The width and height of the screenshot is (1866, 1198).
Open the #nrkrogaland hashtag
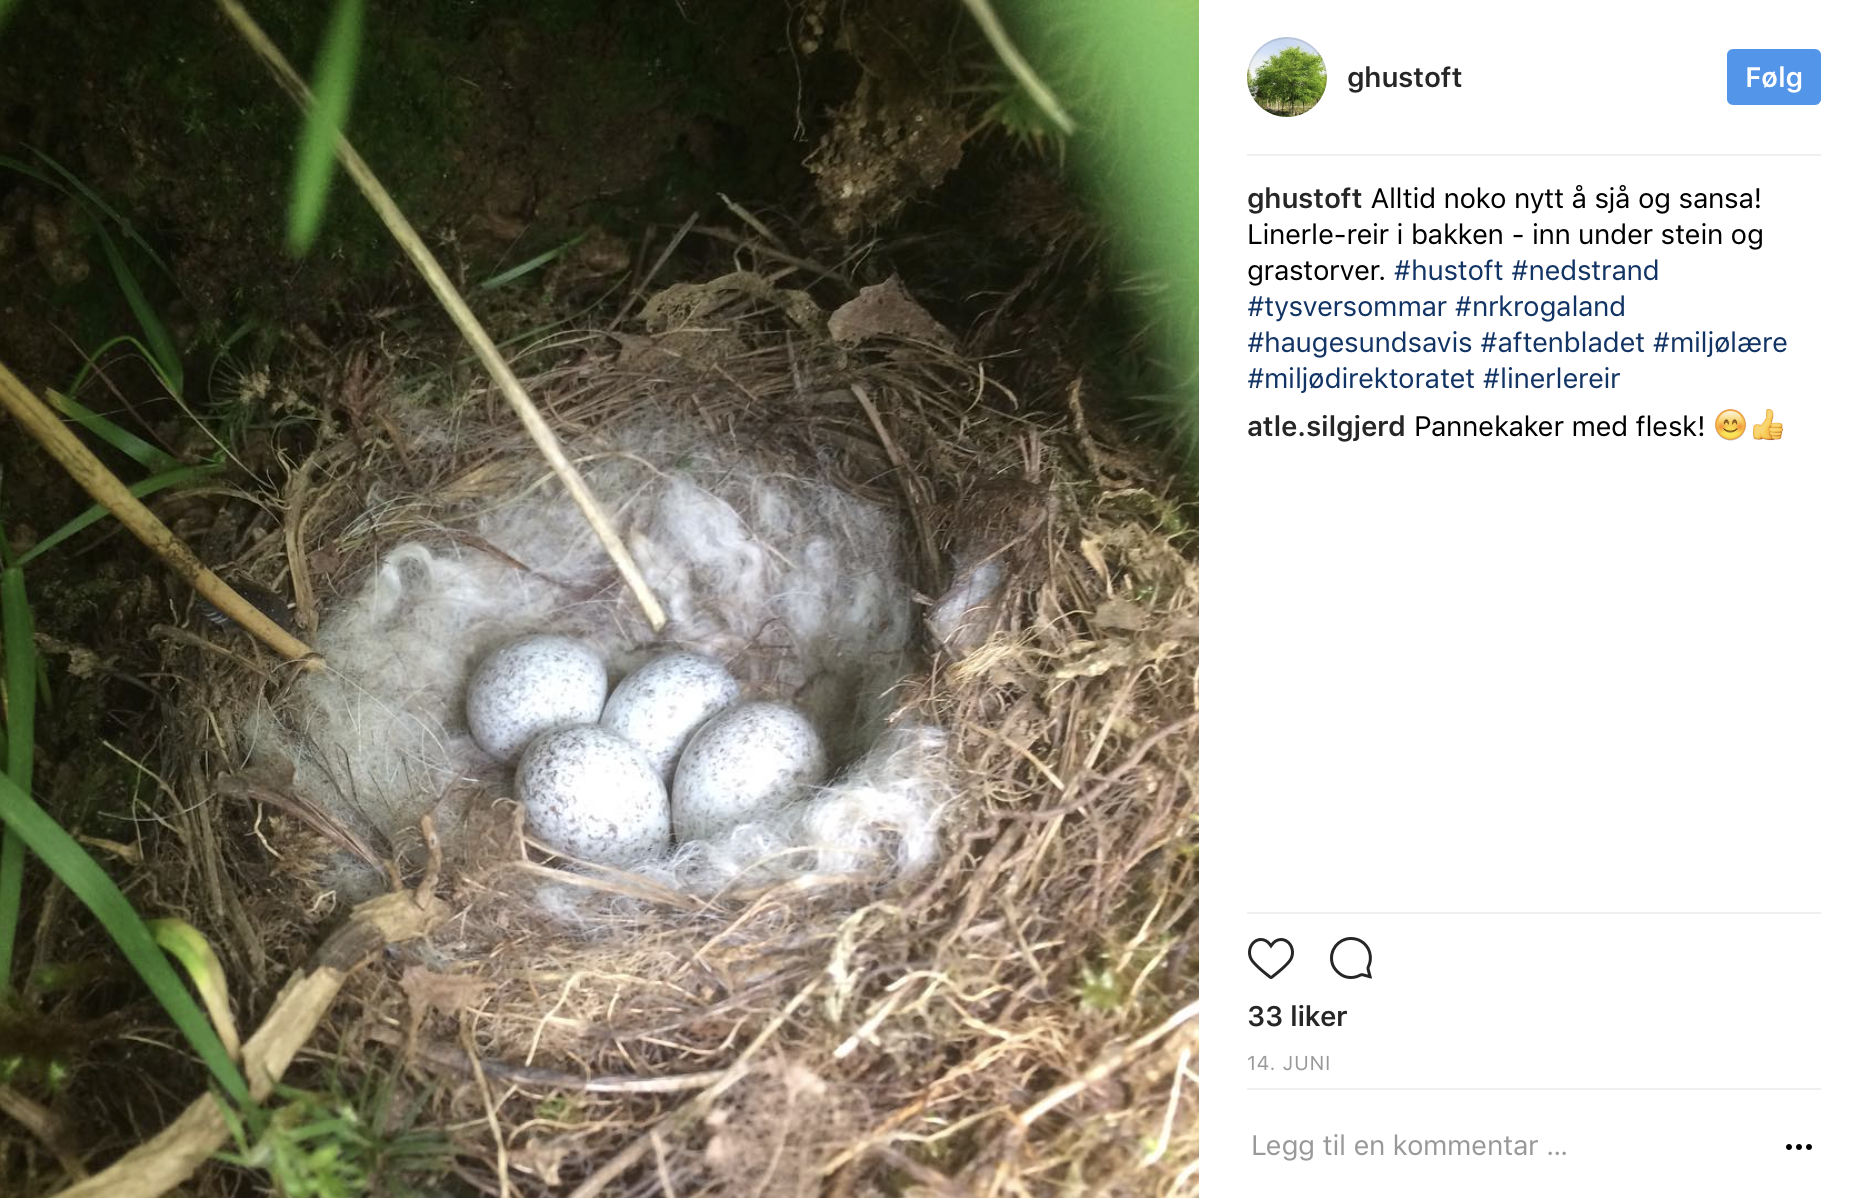(1540, 306)
